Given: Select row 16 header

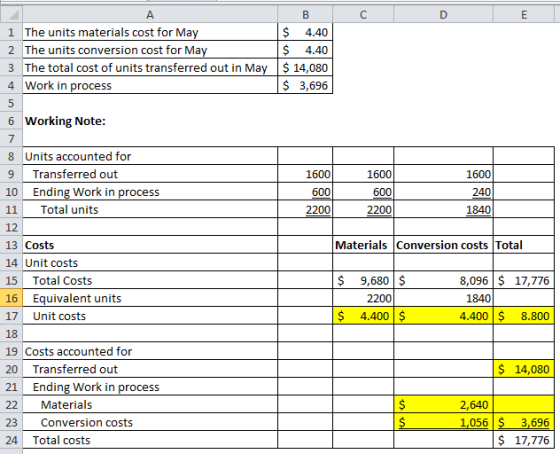Looking at the screenshot, I should point(11,298).
